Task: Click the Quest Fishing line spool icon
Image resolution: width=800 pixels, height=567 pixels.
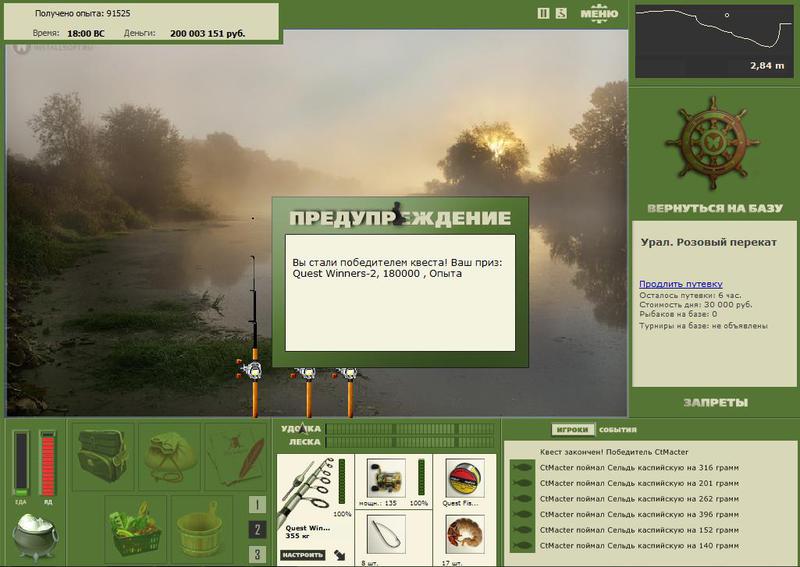Action: click(x=464, y=478)
